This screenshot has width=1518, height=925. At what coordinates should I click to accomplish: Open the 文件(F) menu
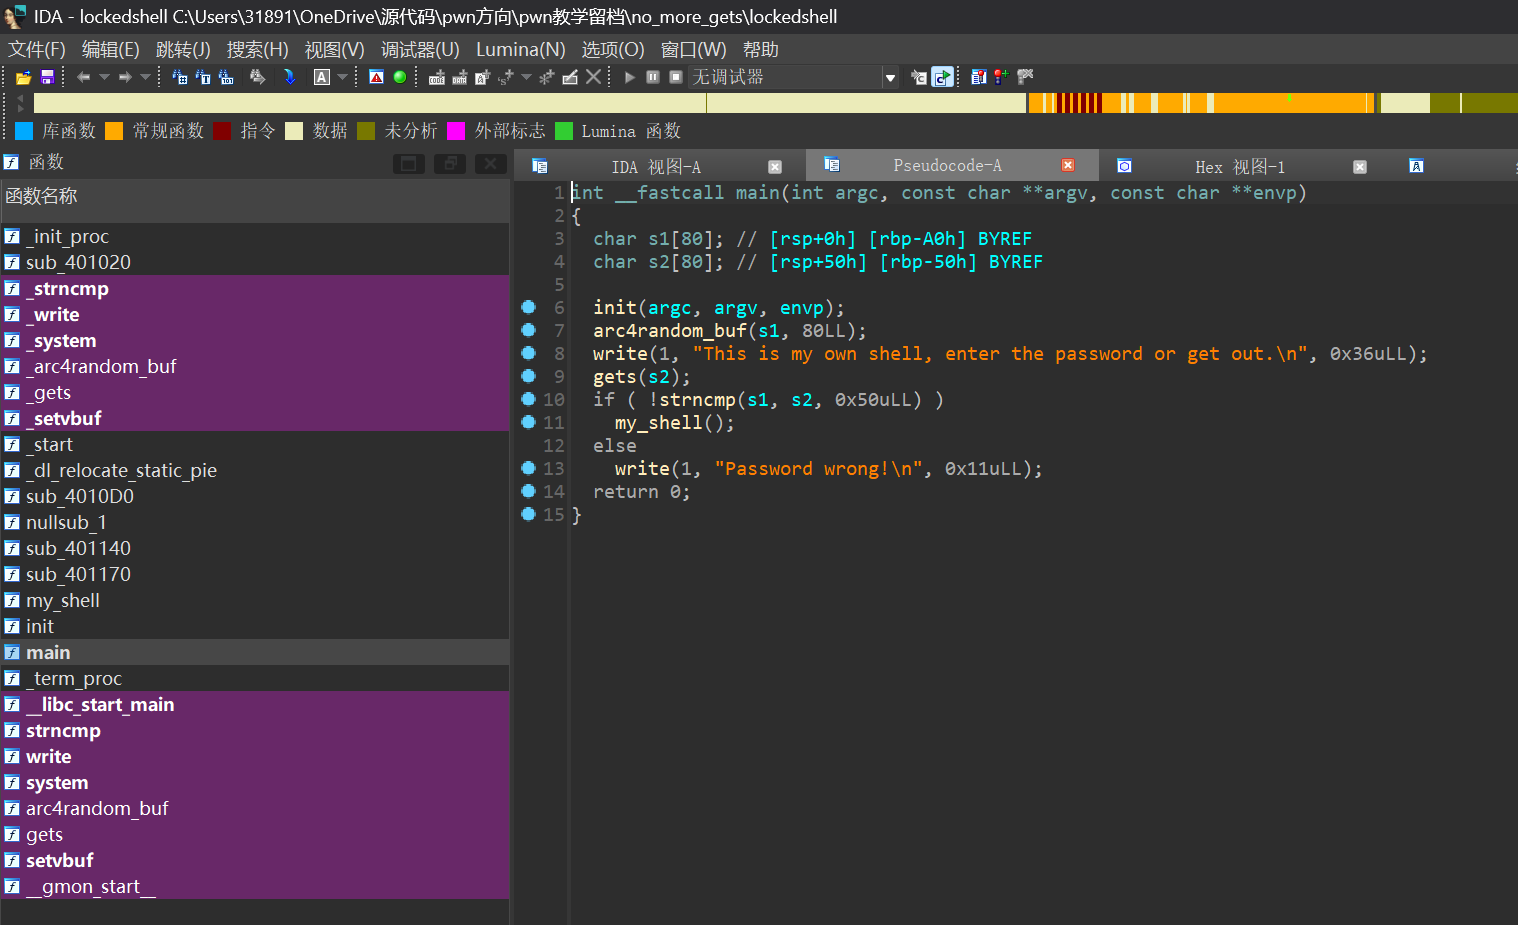click(37, 50)
